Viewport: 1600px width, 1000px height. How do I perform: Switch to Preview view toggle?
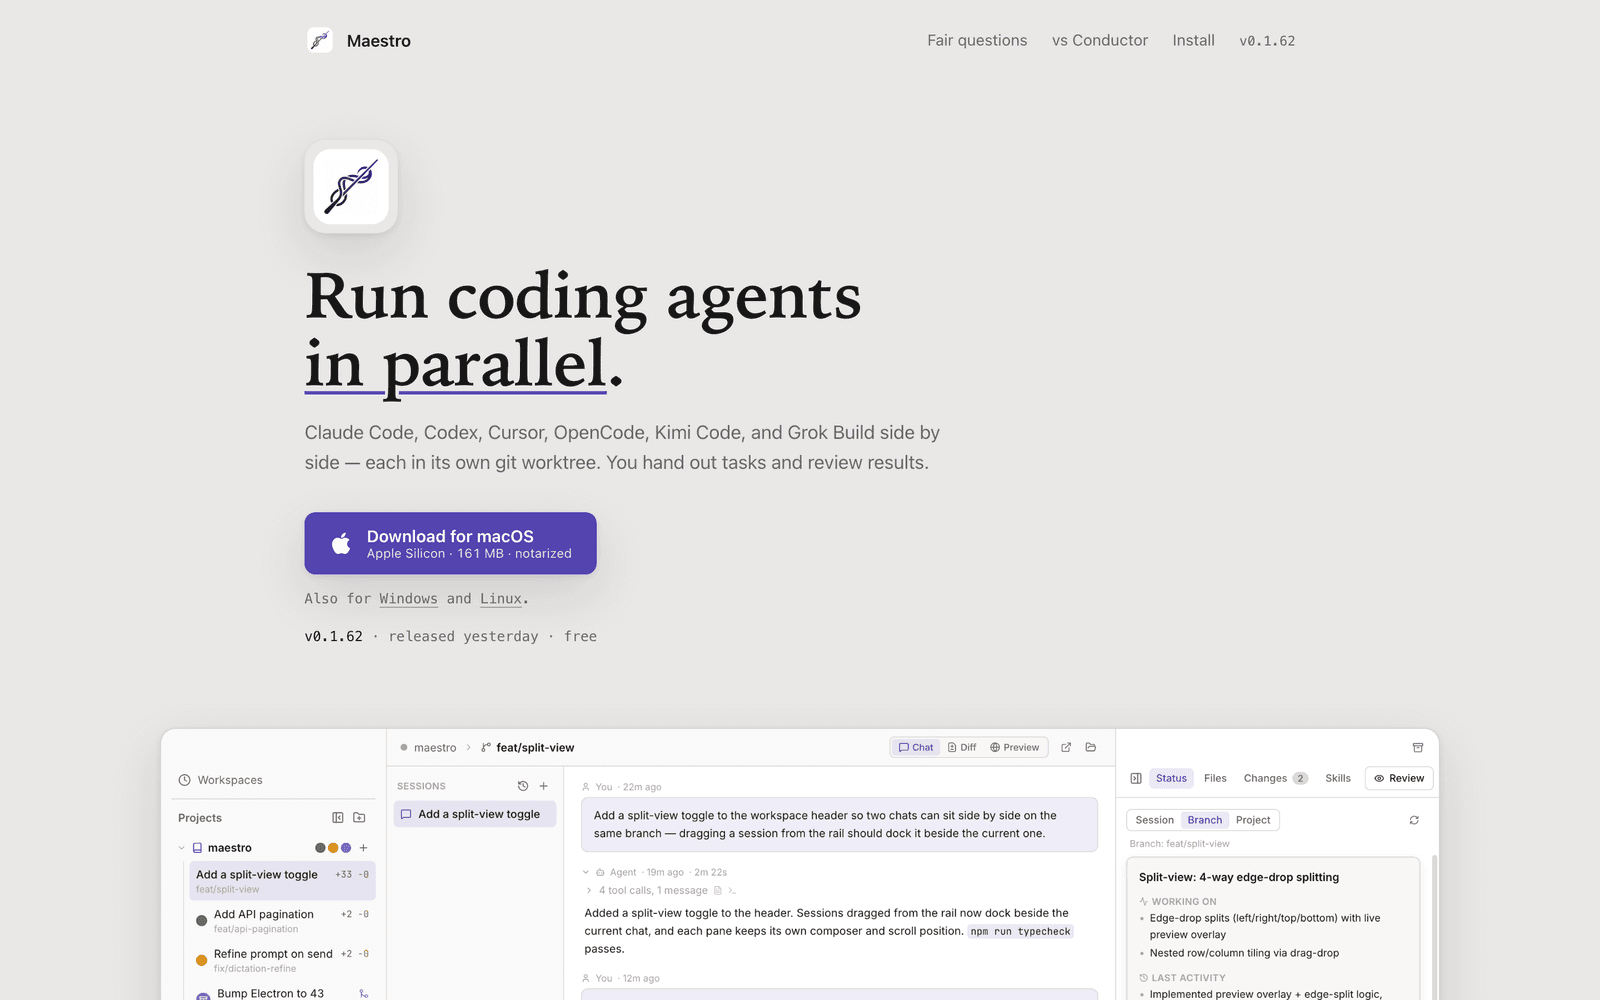[1015, 747]
